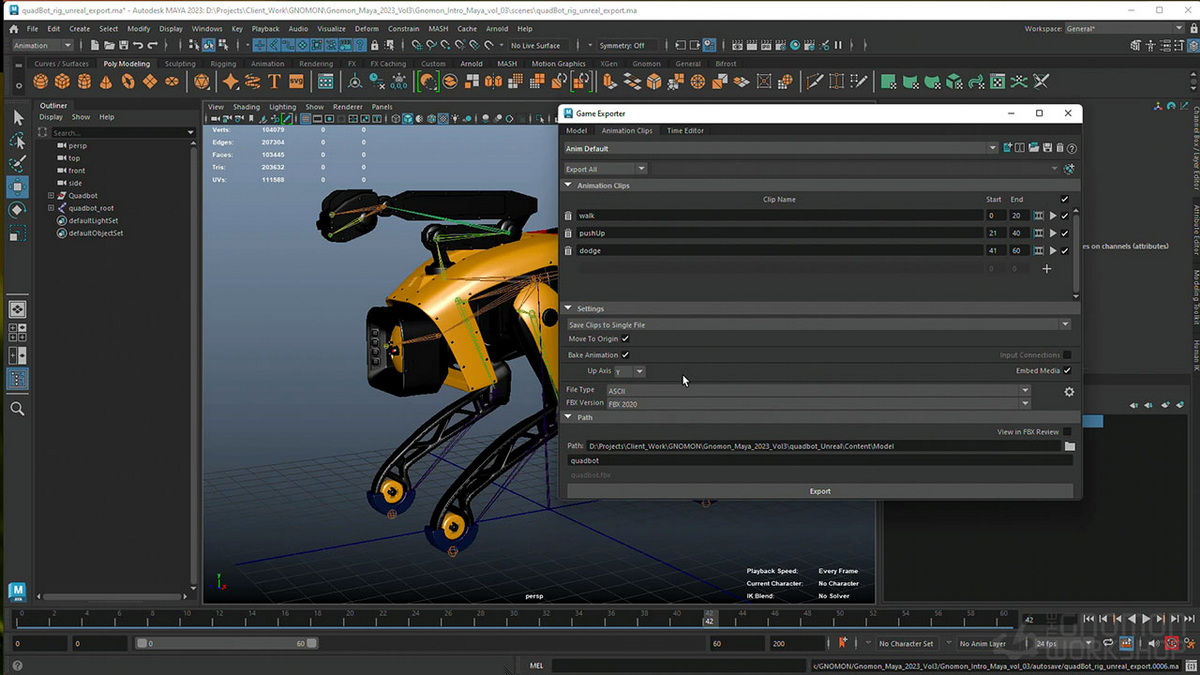1200x675 pixels.
Task: Open the File Type ASCII dropdown
Action: click(818, 390)
